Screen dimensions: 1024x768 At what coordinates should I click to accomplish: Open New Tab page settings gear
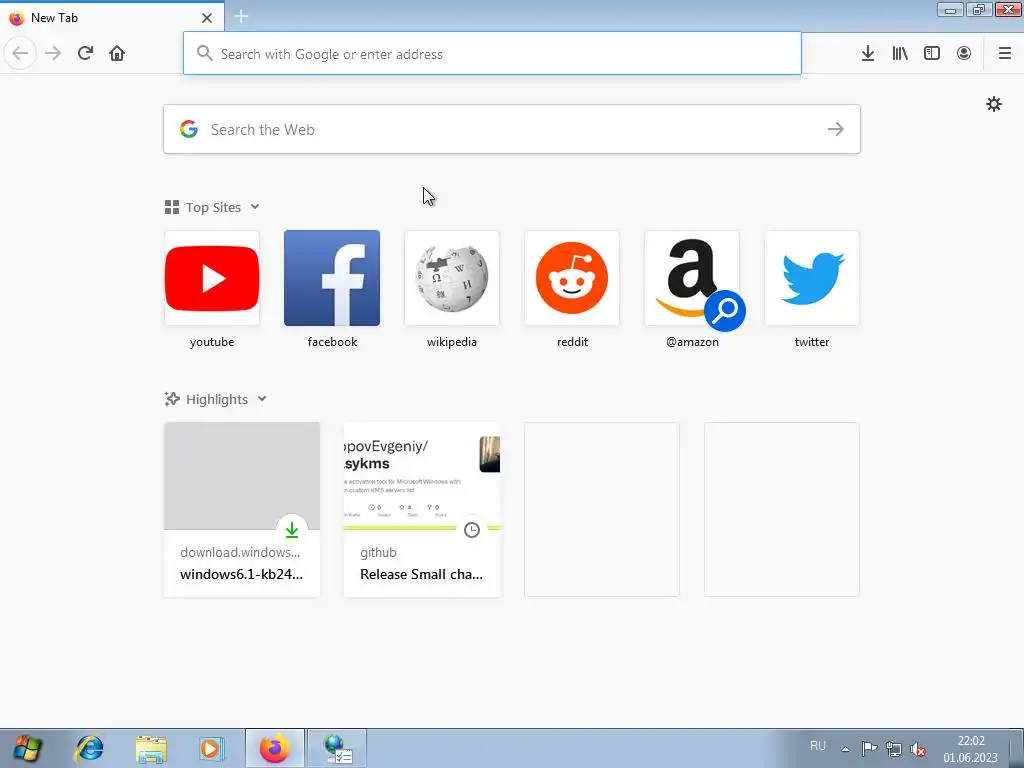993,104
